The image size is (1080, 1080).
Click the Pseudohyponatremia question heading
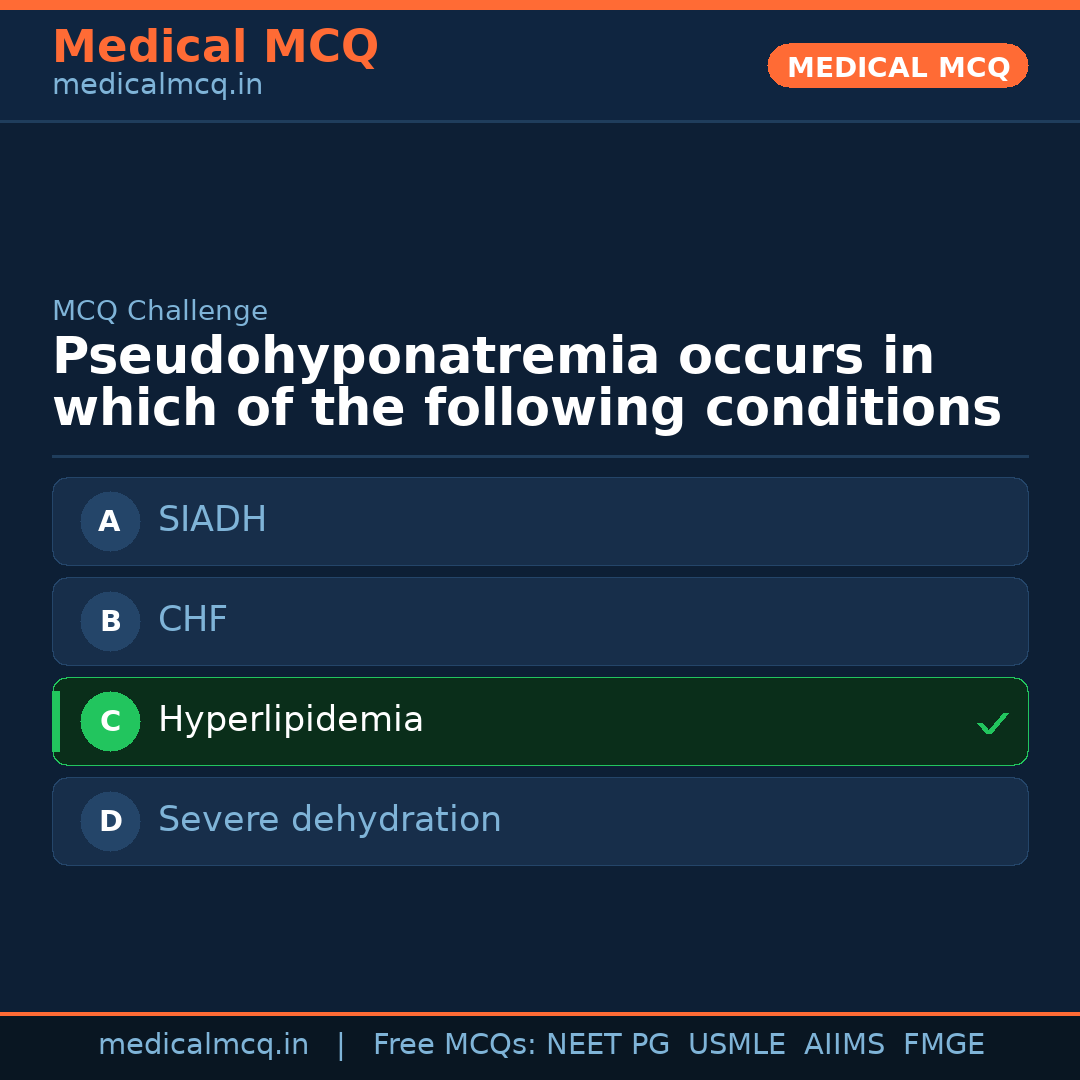pos(527,383)
